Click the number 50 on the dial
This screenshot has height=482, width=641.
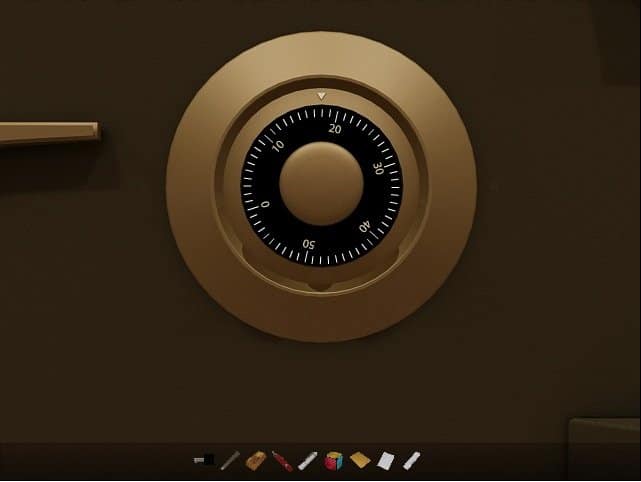click(309, 244)
